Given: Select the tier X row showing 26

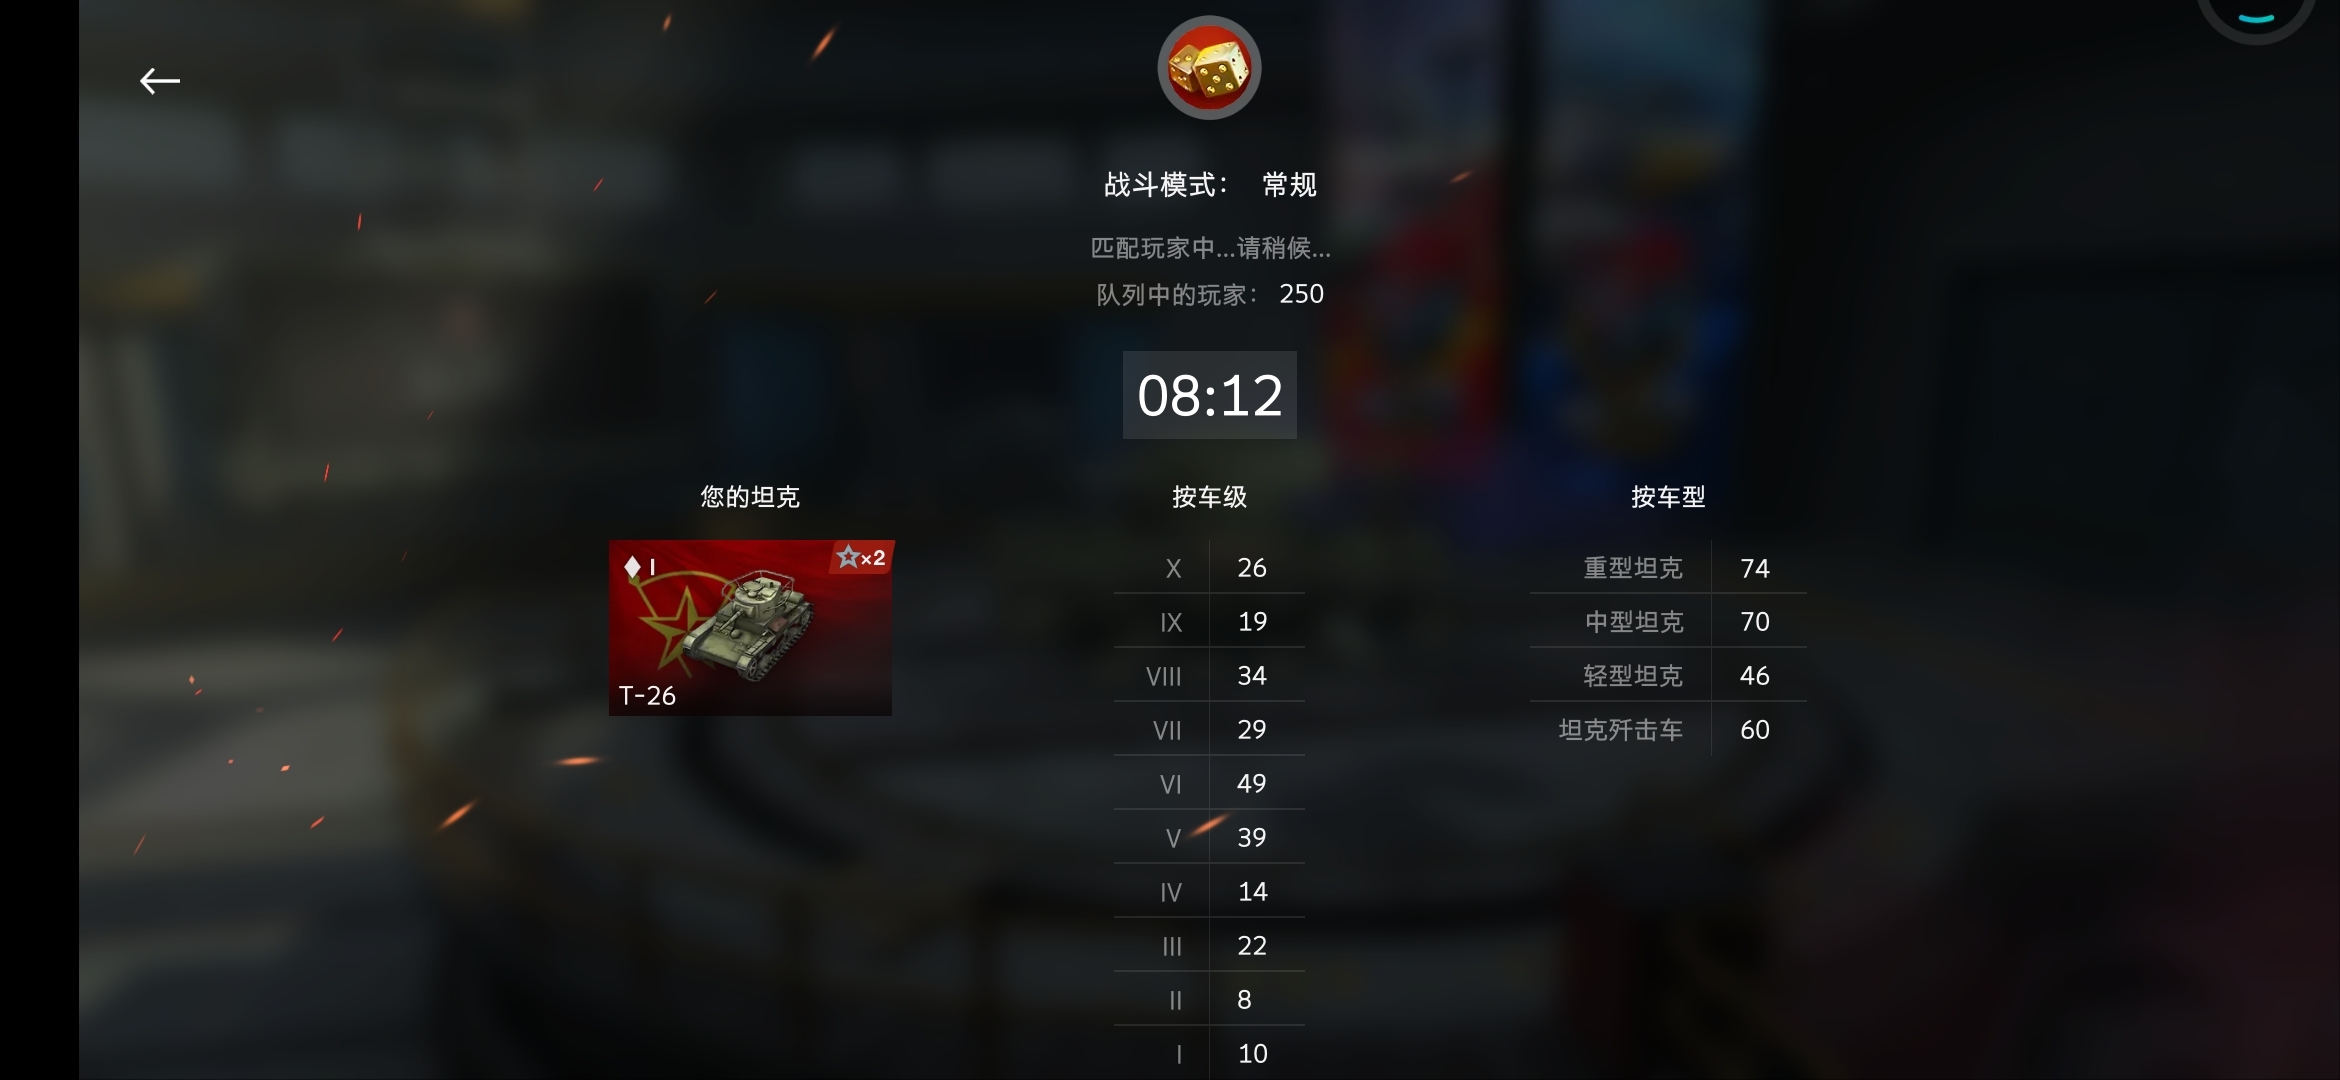Looking at the screenshot, I should (x=1209, y=567).
